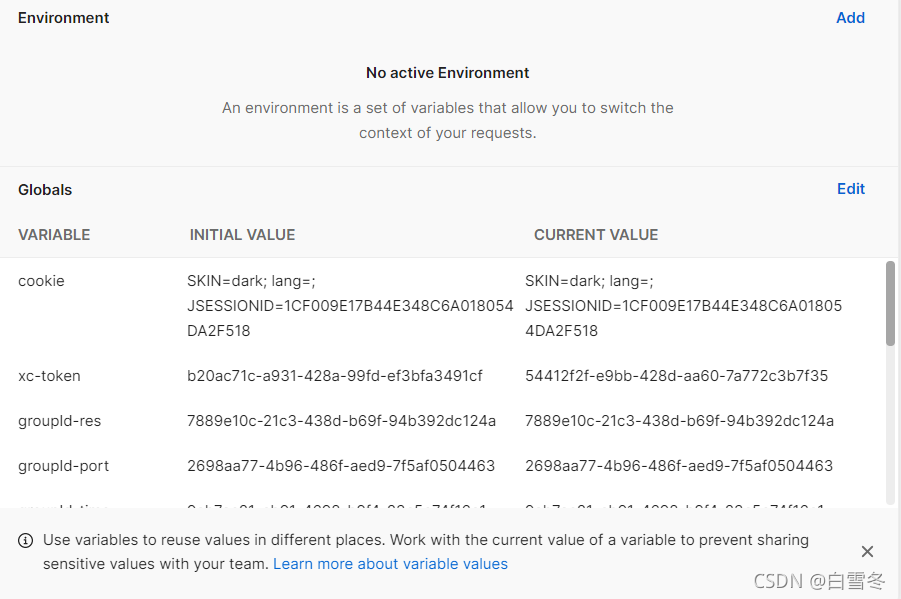The image size is (901, 599).
Task: Open Learn more about variable values
Action: coord(390,564)
